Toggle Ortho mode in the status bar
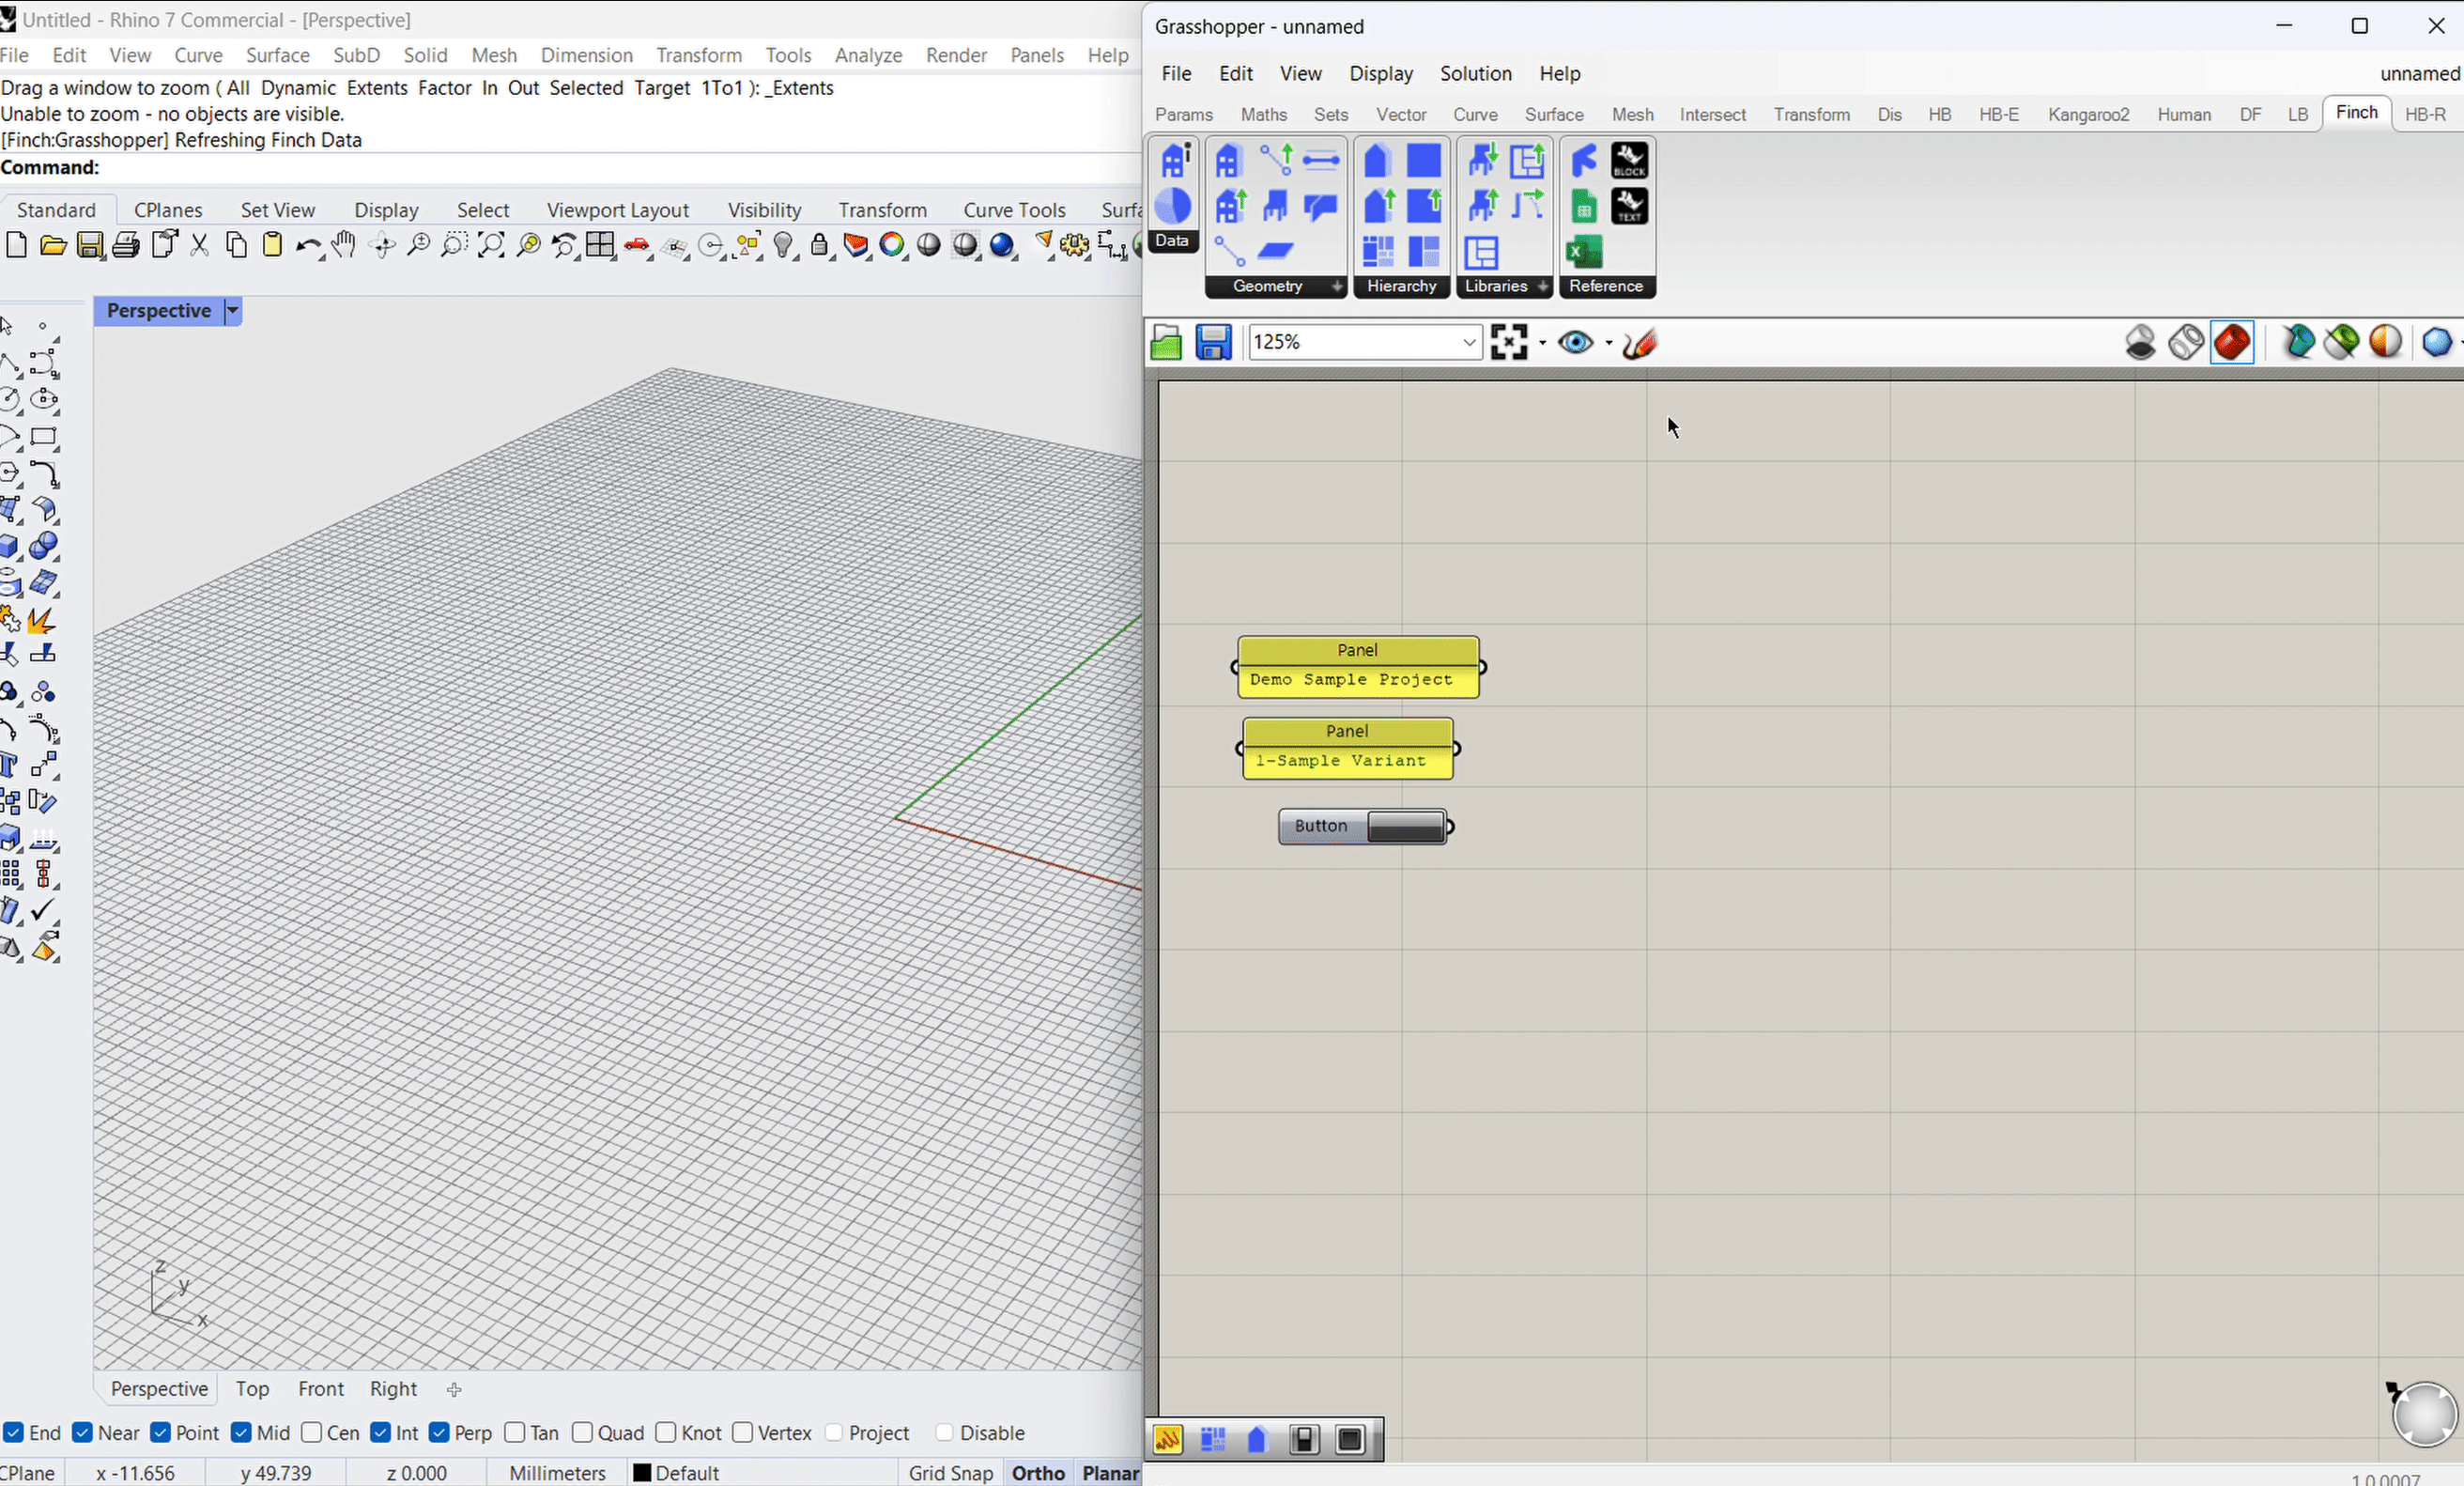2464x1486 pixels. [1037, 1473]
